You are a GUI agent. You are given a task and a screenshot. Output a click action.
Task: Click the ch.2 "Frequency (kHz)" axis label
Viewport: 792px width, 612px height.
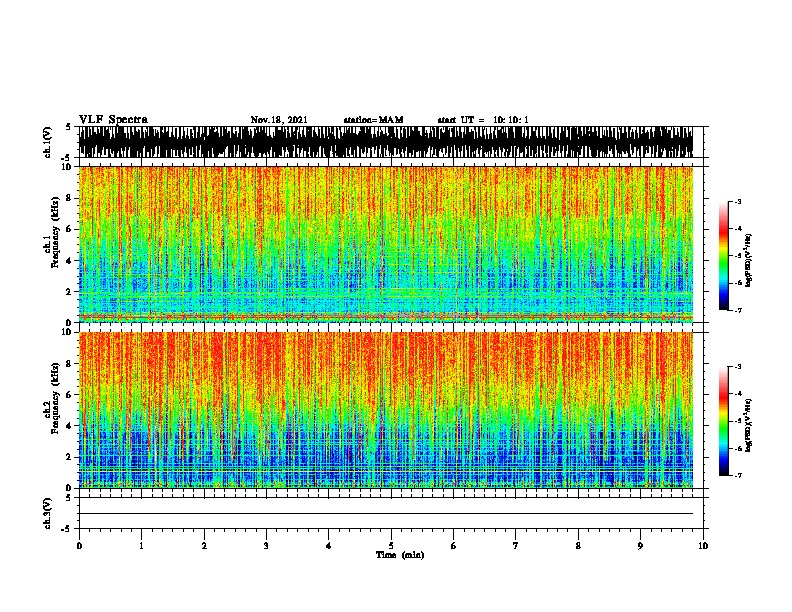[x=55, y=398]
